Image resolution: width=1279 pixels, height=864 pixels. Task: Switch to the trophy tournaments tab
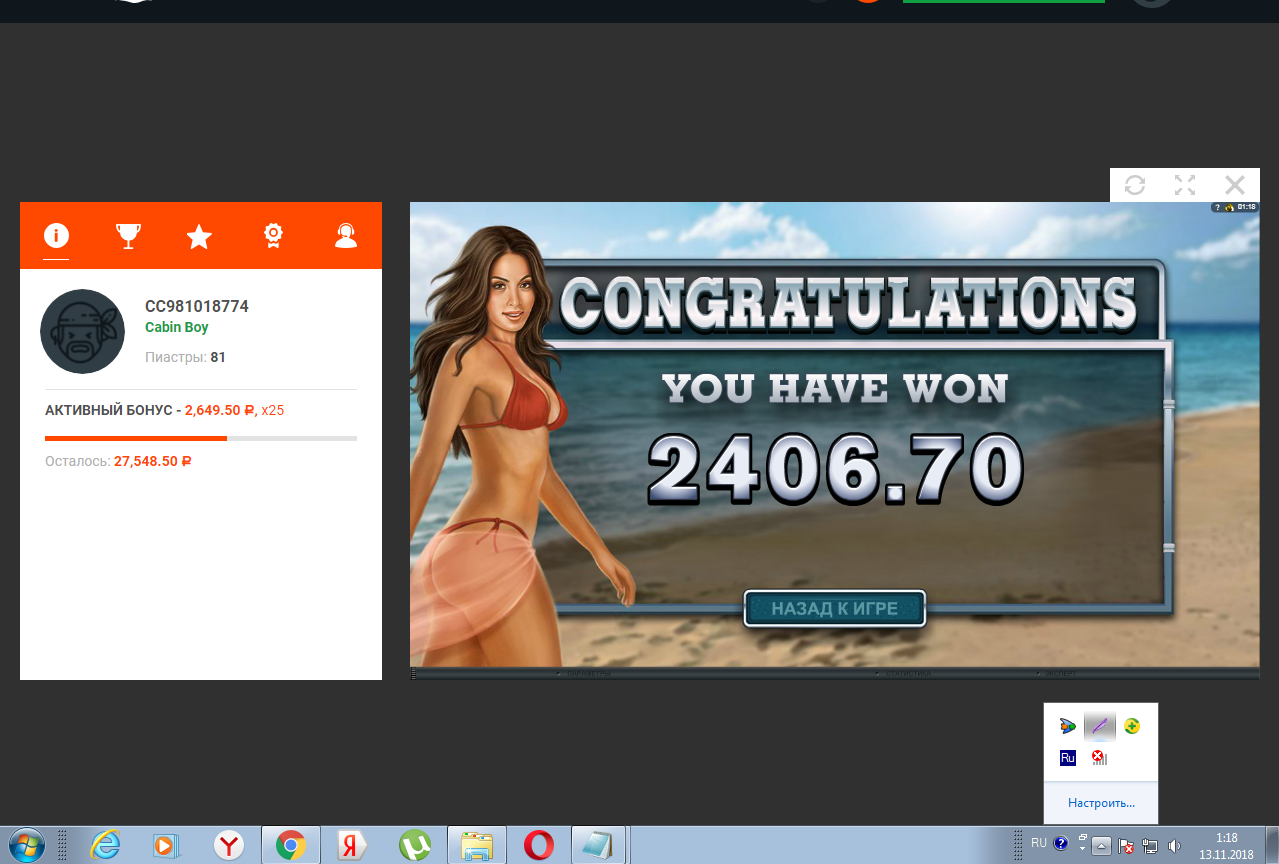point(128,236)
